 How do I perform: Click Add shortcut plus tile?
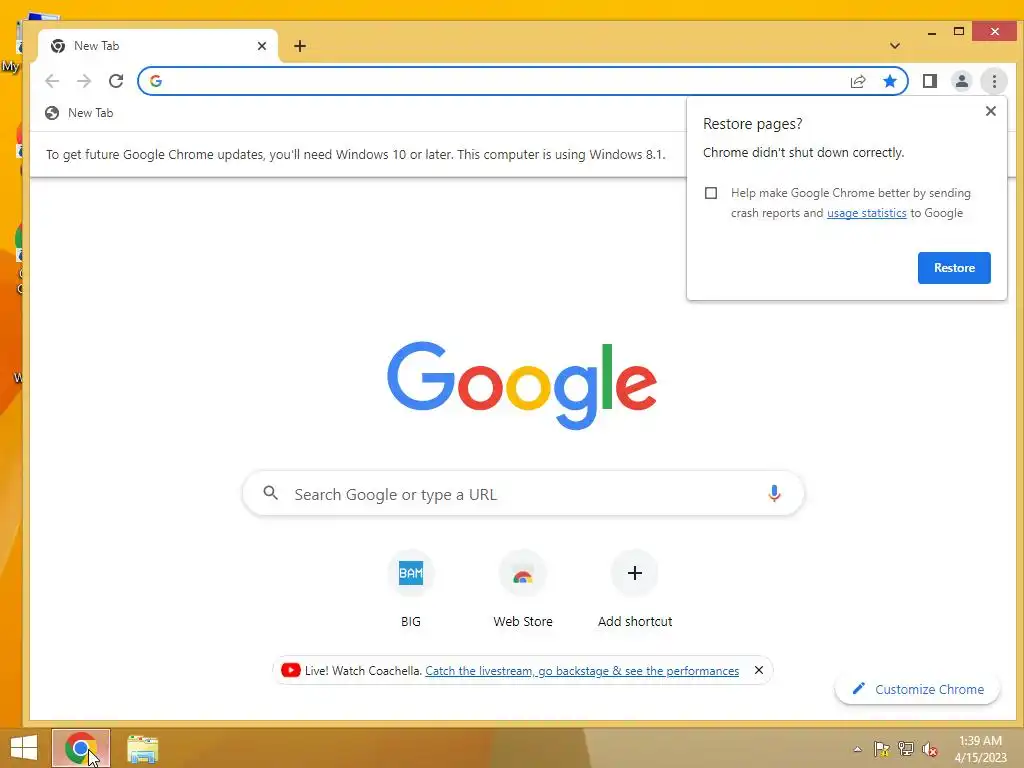[635, 590]
